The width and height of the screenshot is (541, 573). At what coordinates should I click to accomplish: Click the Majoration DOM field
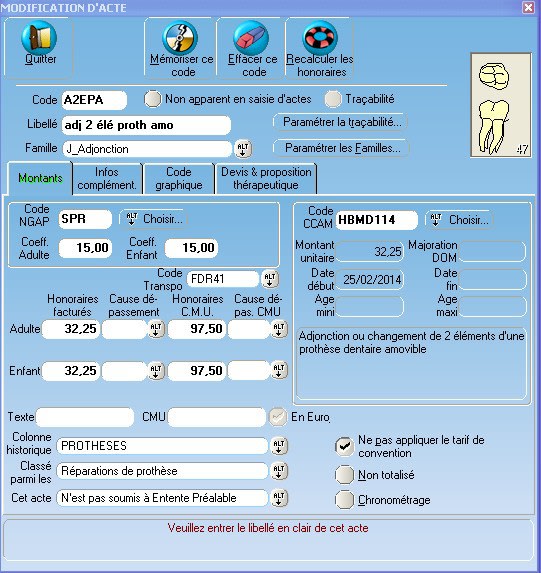492,251
